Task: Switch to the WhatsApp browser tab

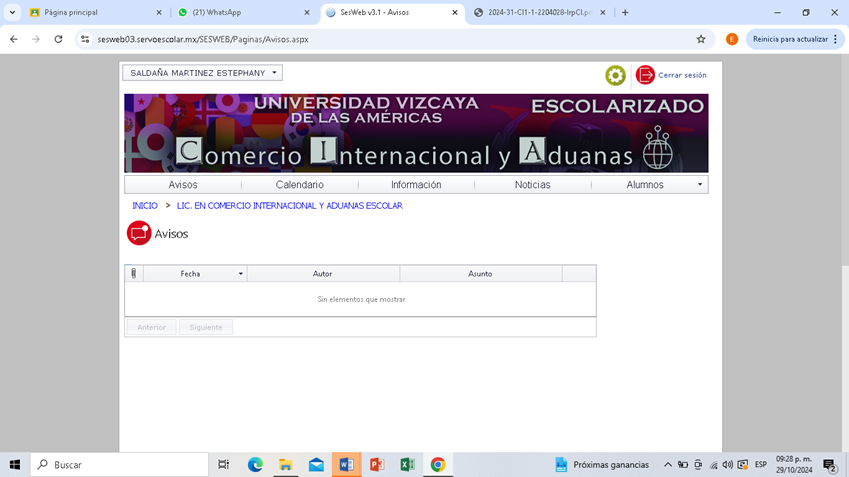Action: [x=243, y=12]
